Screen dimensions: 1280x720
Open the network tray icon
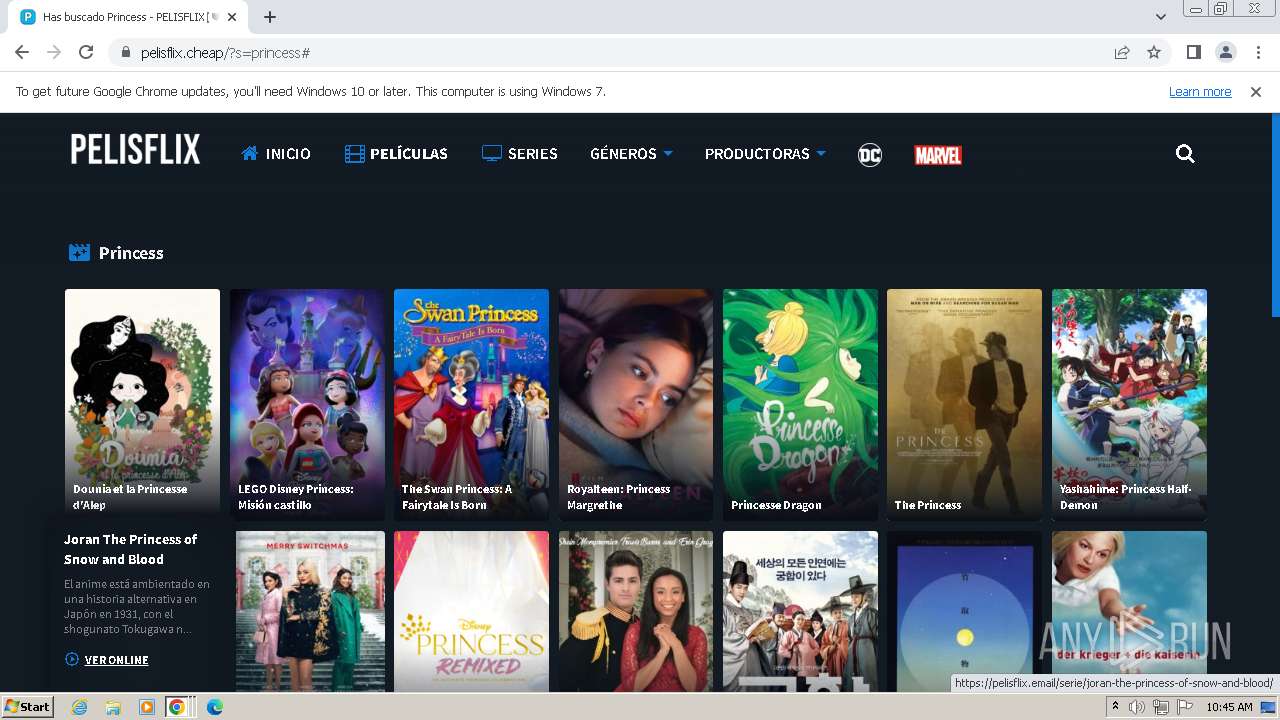coord(1160,707)
